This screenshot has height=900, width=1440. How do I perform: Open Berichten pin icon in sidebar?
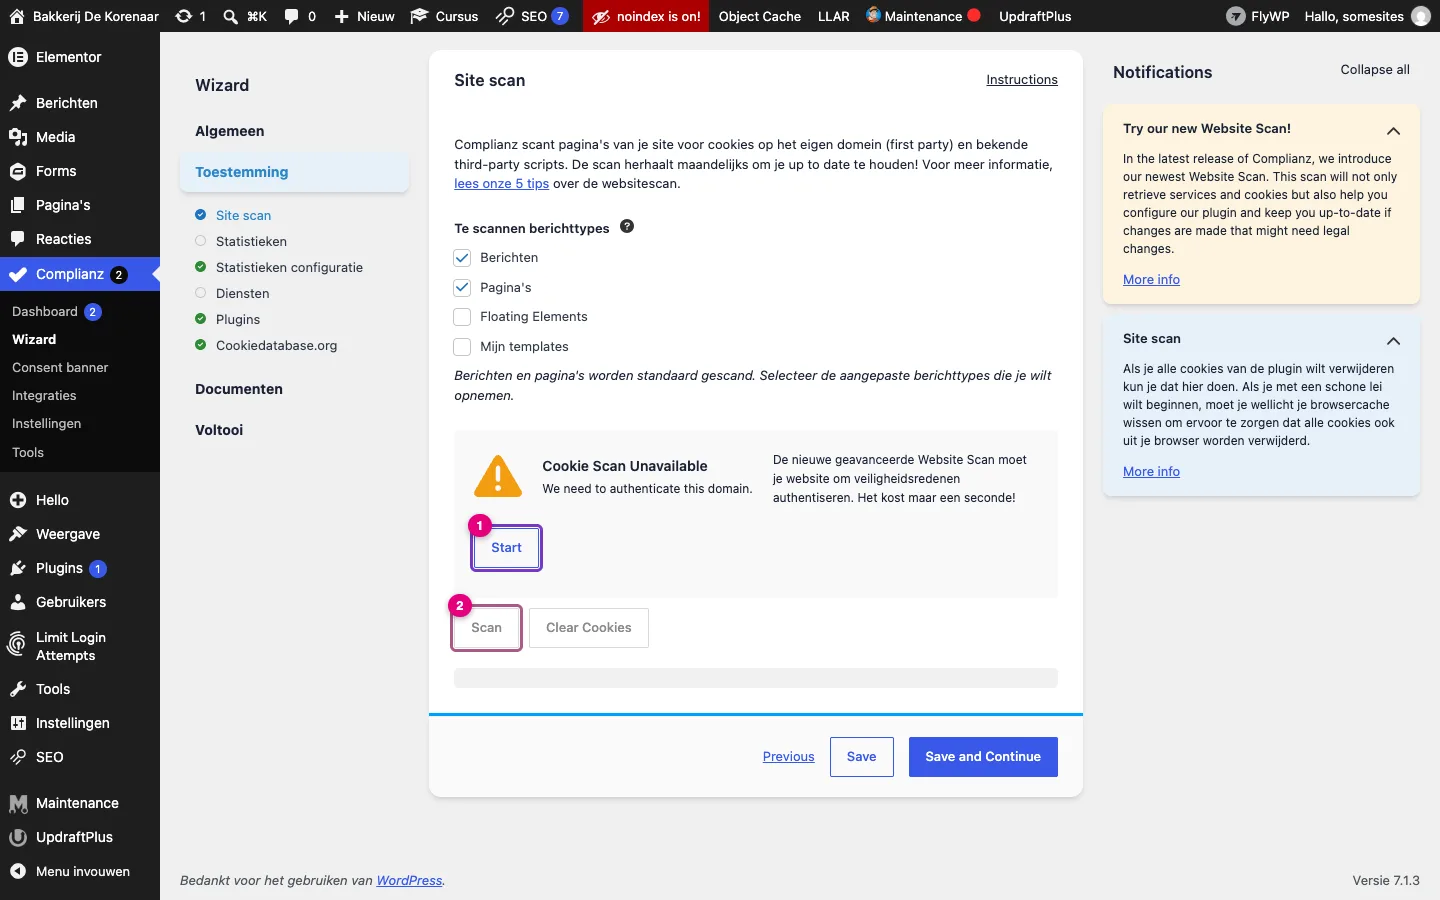click(x=18, y=103)
